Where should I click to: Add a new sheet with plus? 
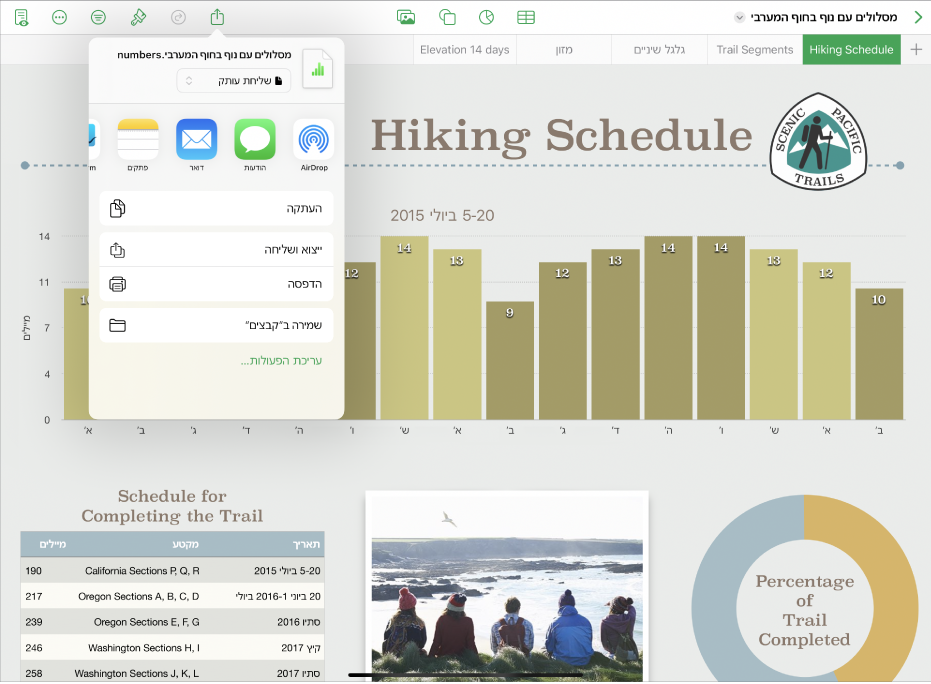pos(916,50)
